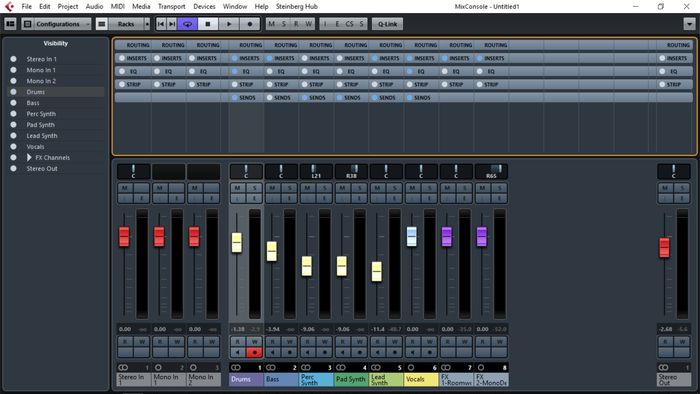Toggle all write automation with toolbar W
The image size is (700, 394).
308,24
